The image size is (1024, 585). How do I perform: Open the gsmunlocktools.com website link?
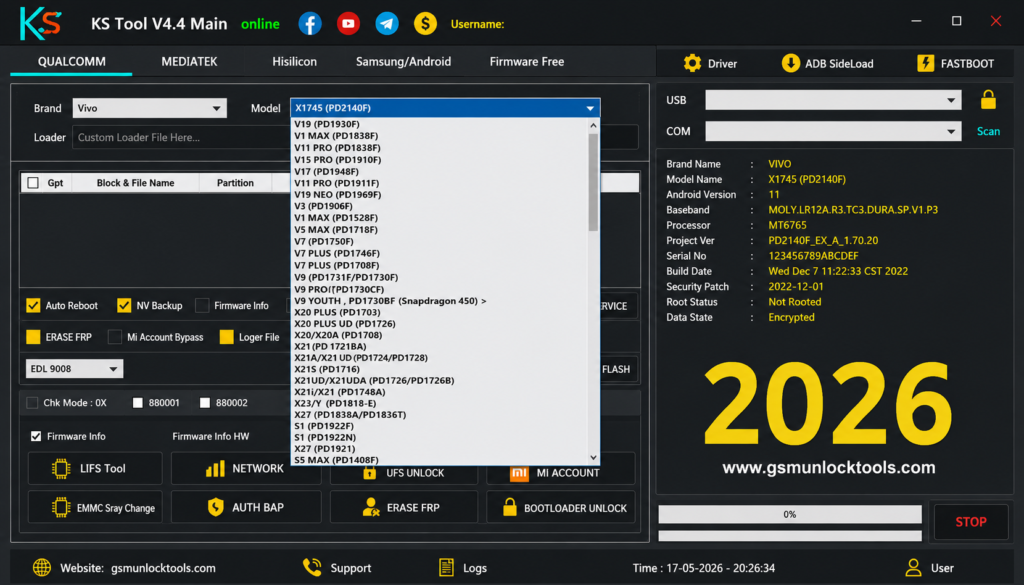point(163,568)
